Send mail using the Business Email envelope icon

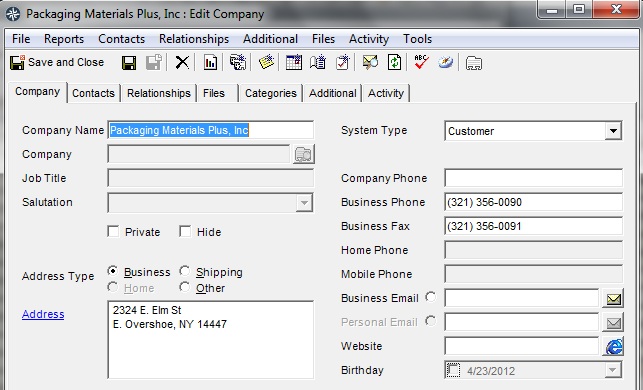click(613, 299)
